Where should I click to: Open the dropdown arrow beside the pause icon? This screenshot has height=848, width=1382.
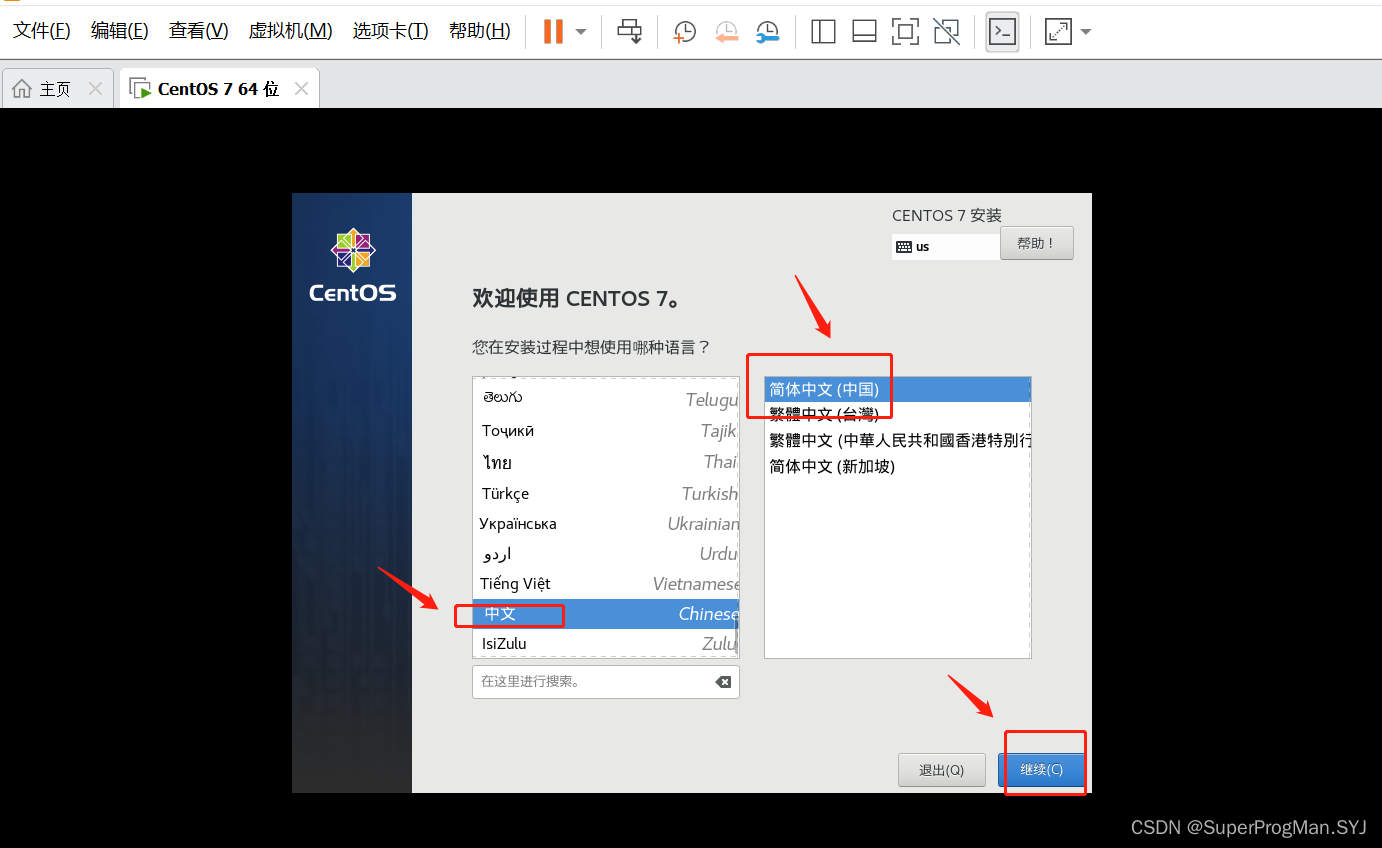(x=581, y=32)
